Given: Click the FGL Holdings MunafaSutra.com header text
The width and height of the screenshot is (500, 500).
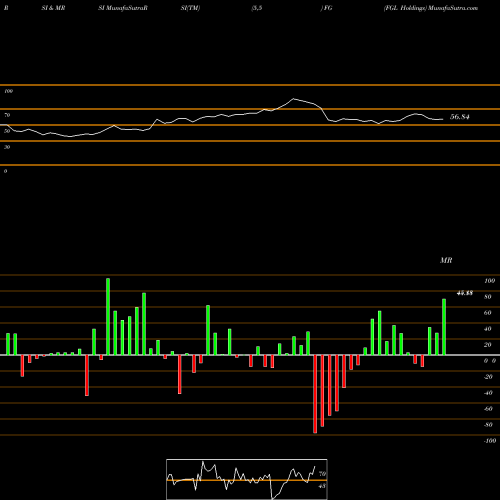Looking at the screenshot, I should [431, 8].
